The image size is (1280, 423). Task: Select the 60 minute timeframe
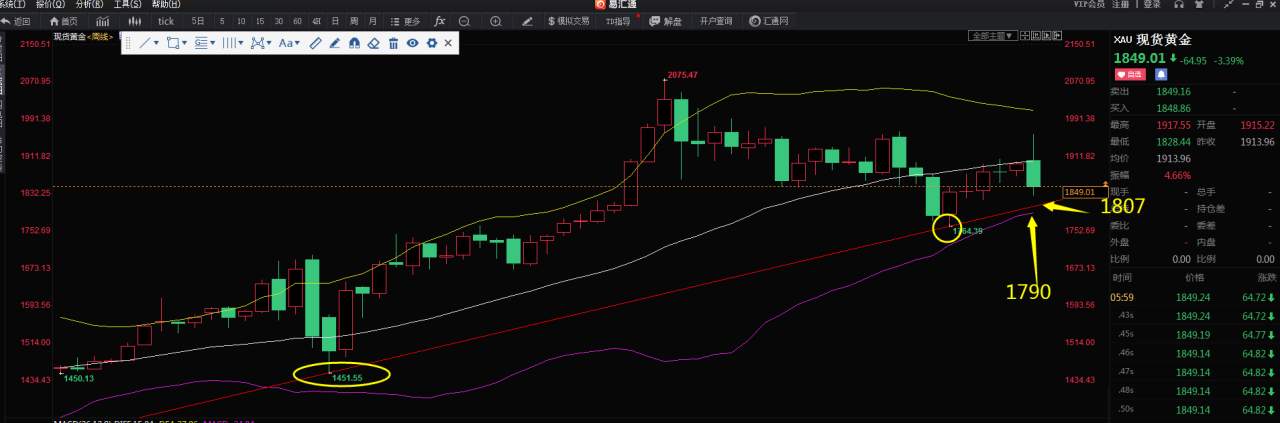pos(297,21)
